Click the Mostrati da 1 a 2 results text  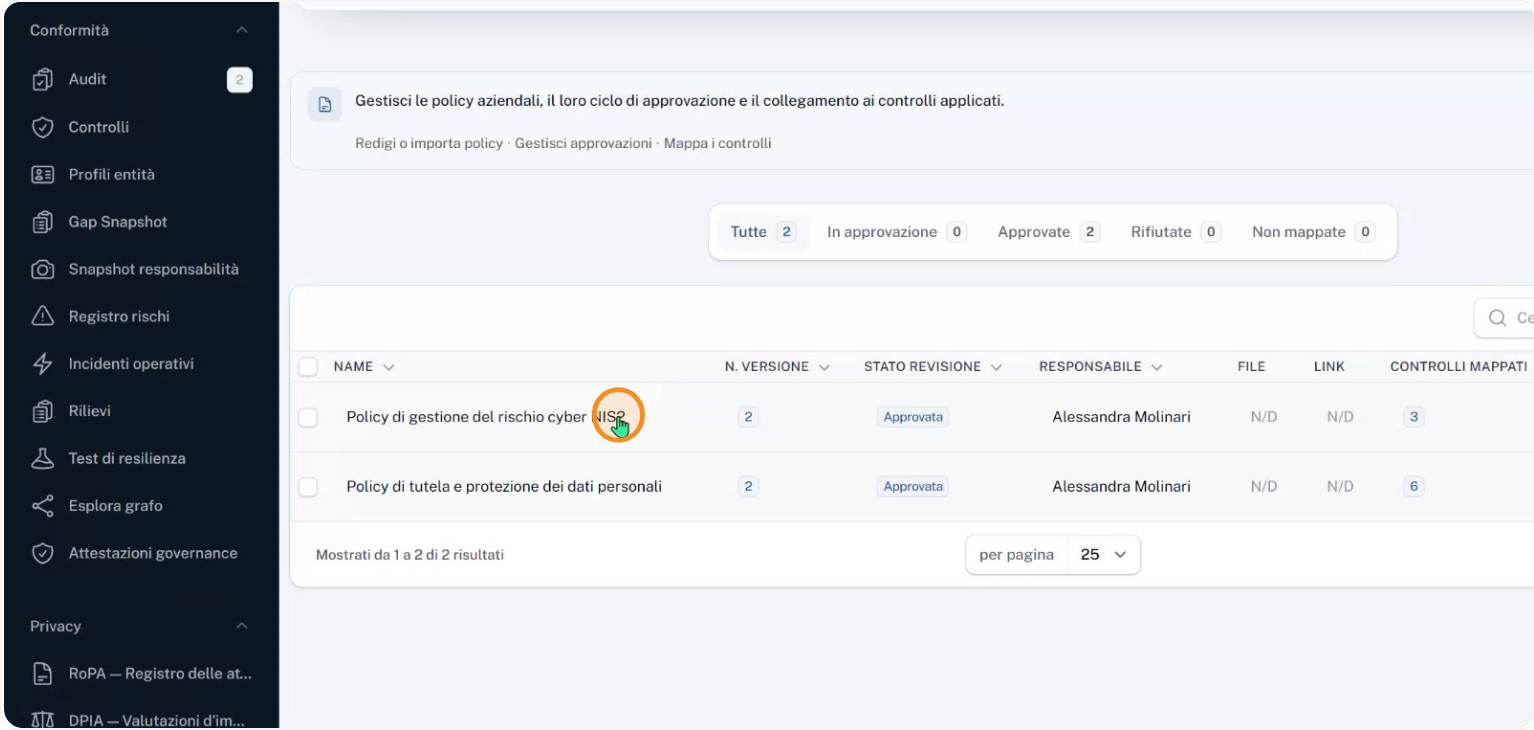coord(410,554)
